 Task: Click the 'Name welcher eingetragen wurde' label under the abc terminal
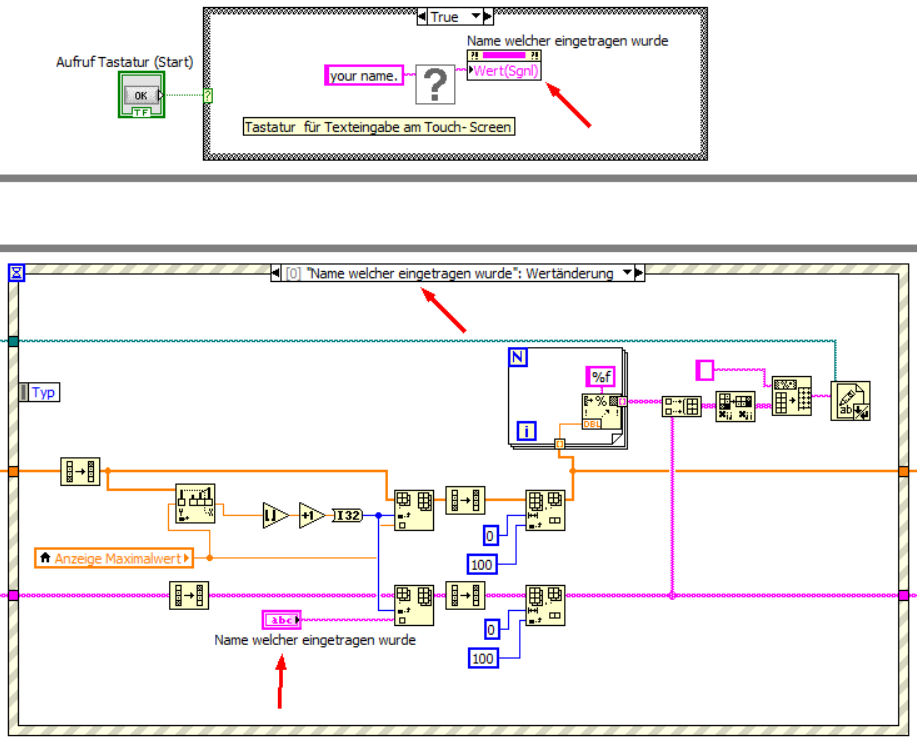(x=315, y=640)
